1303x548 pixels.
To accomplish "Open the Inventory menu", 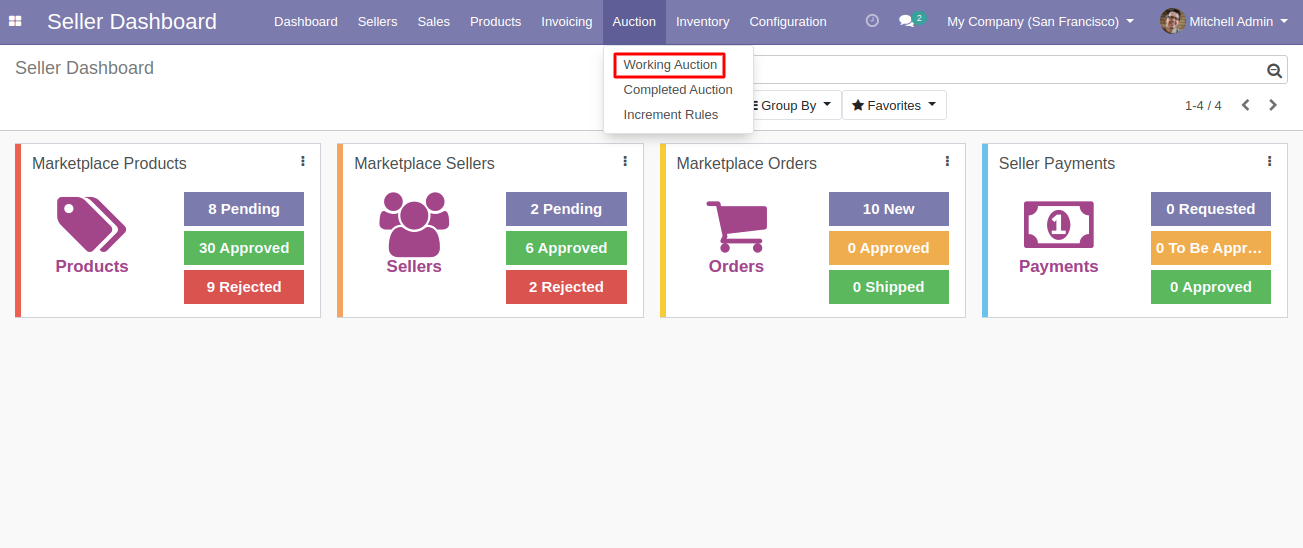I will (x=703, y=21).
